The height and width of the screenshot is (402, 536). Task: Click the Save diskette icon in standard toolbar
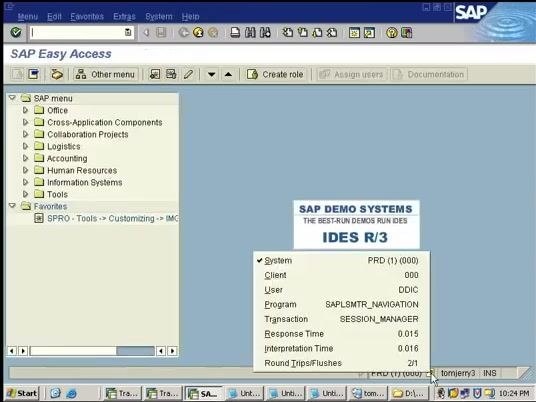click(161, 32)
